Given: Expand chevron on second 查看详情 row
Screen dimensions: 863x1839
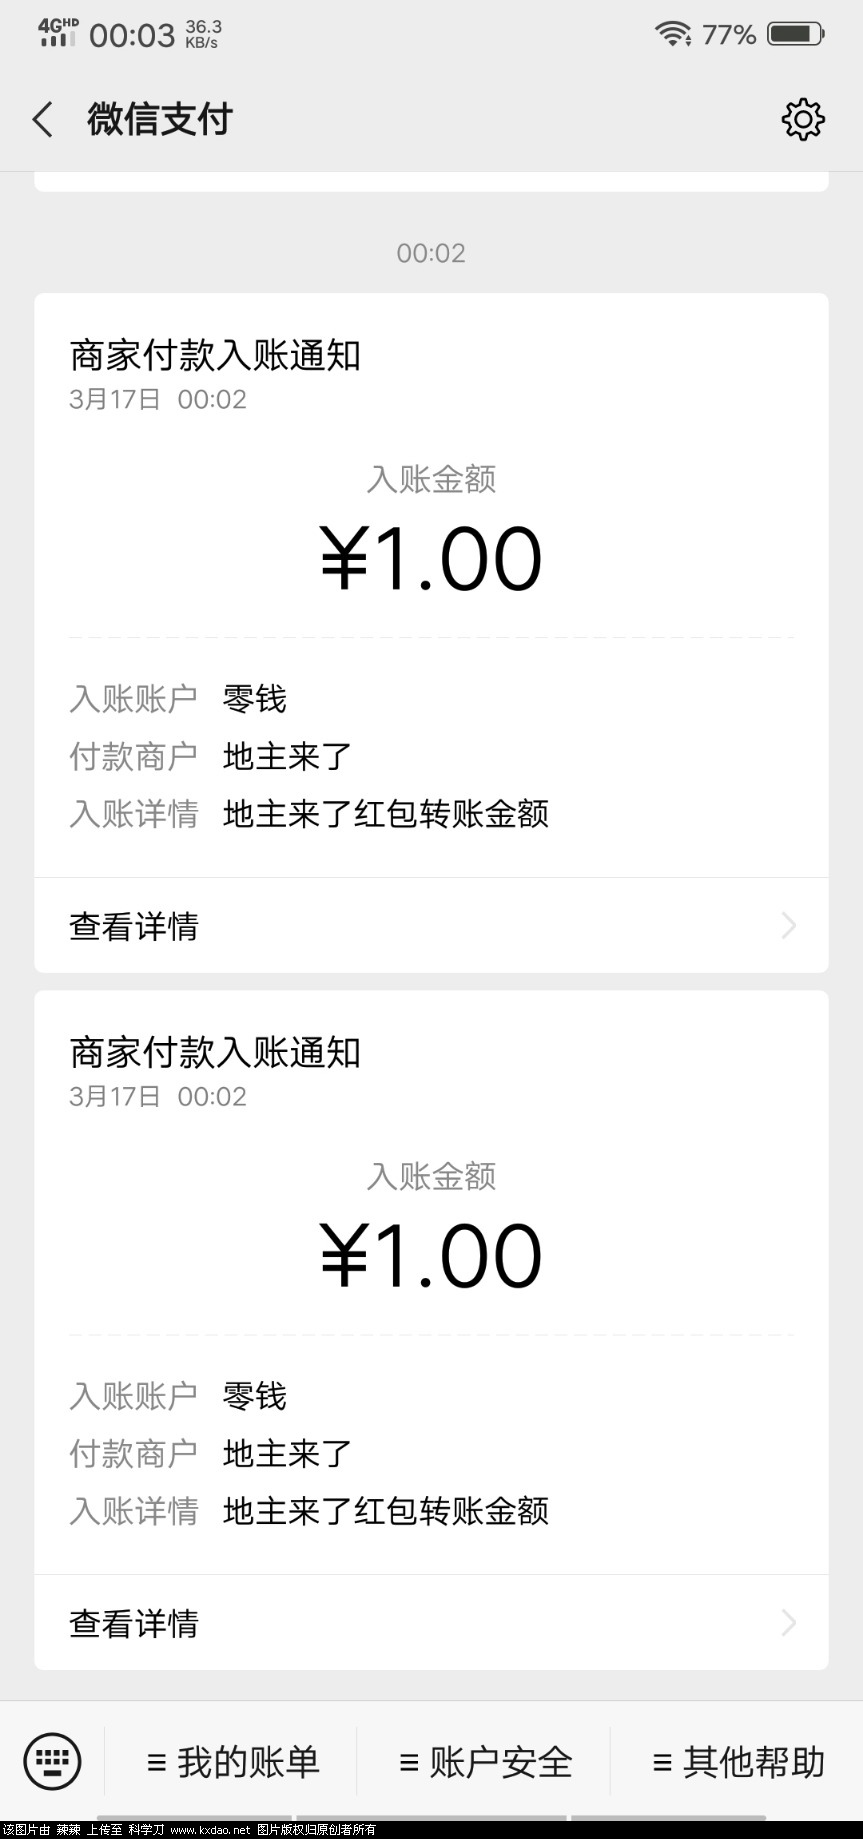Looking at the screenshot, I should pyautogui.click(x=788, y=1623).
